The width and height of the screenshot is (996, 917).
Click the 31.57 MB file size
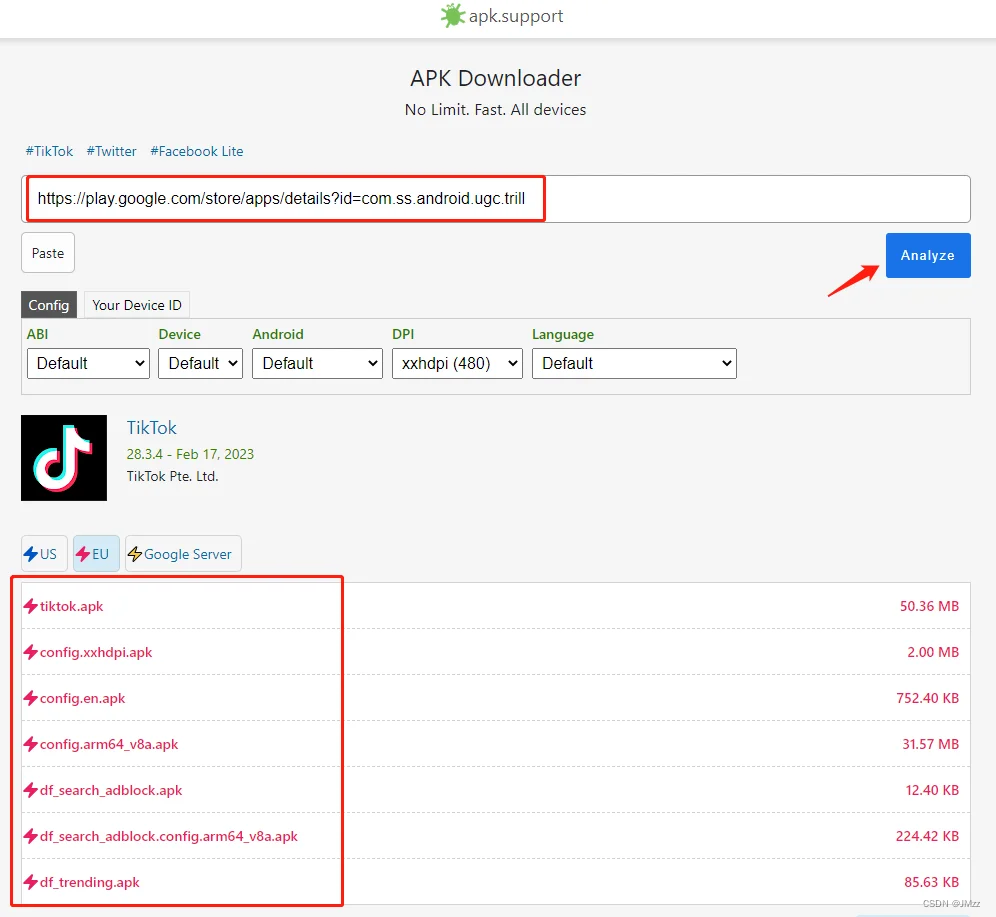[x=931, y=744]
